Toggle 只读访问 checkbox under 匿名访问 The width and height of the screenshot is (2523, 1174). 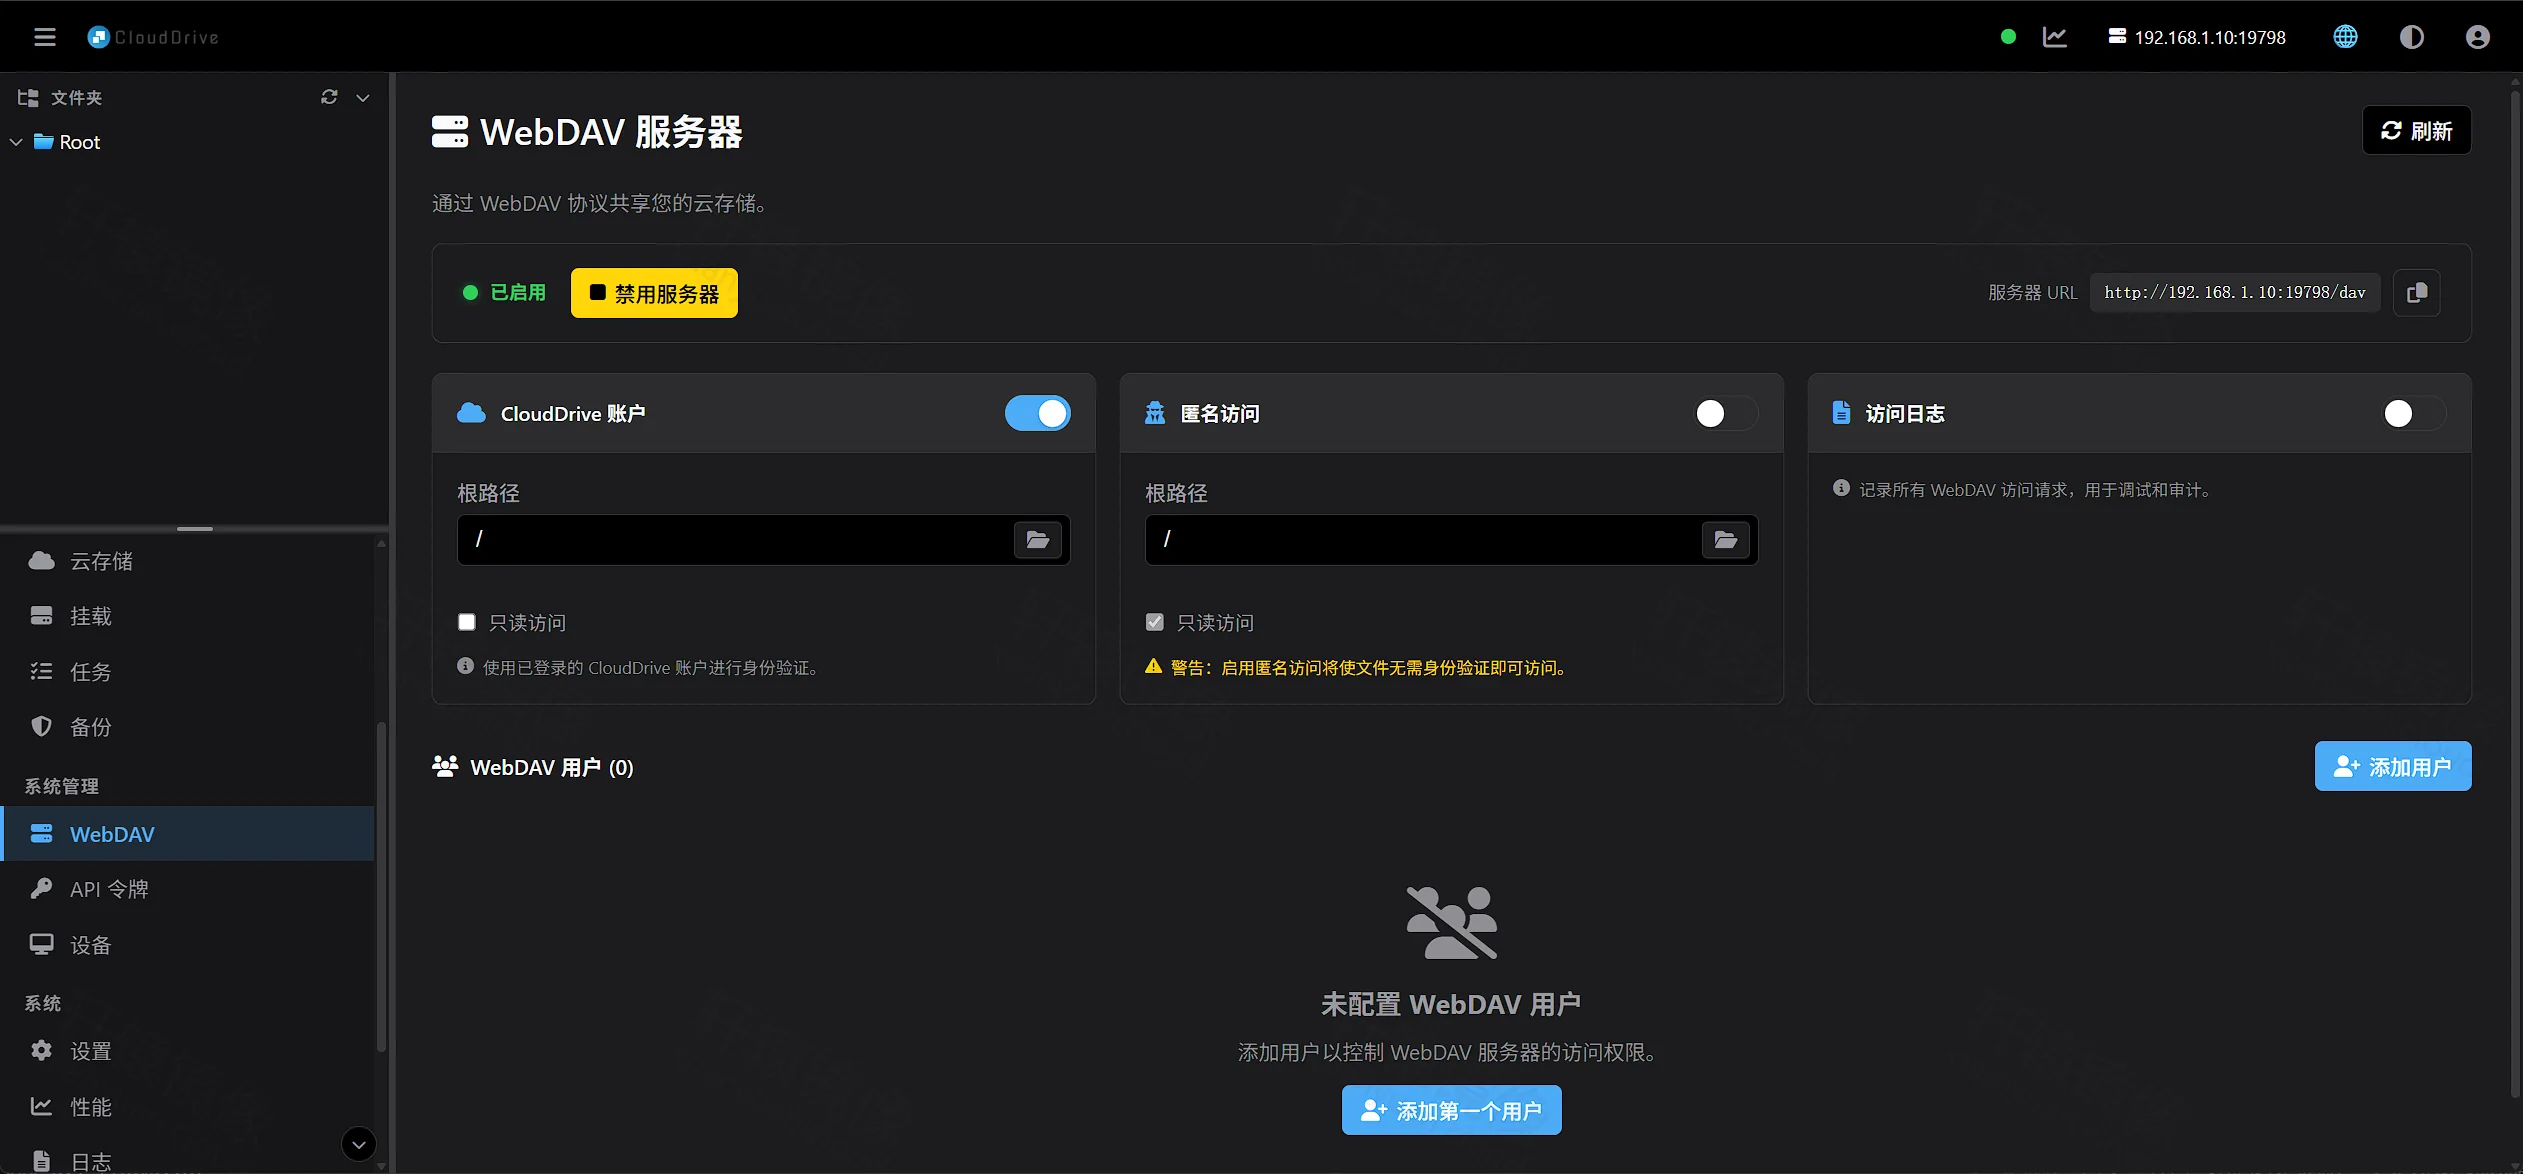(1155, 622)
